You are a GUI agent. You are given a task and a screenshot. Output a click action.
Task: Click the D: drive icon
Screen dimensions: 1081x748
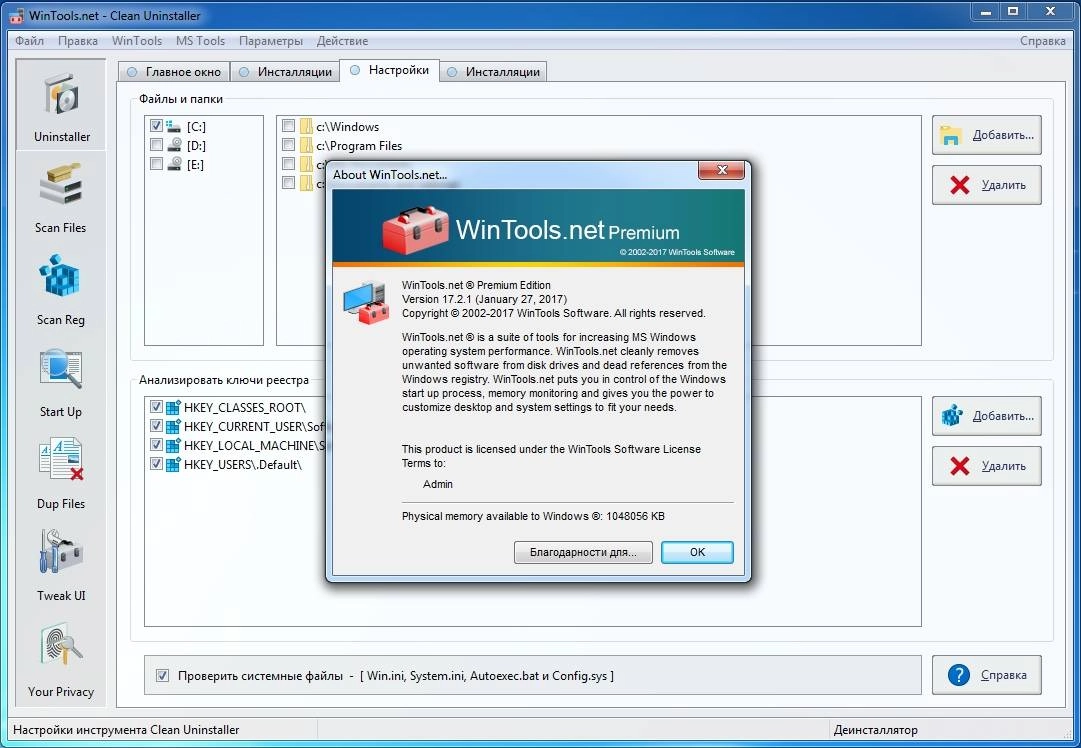[x=174, y=145]
